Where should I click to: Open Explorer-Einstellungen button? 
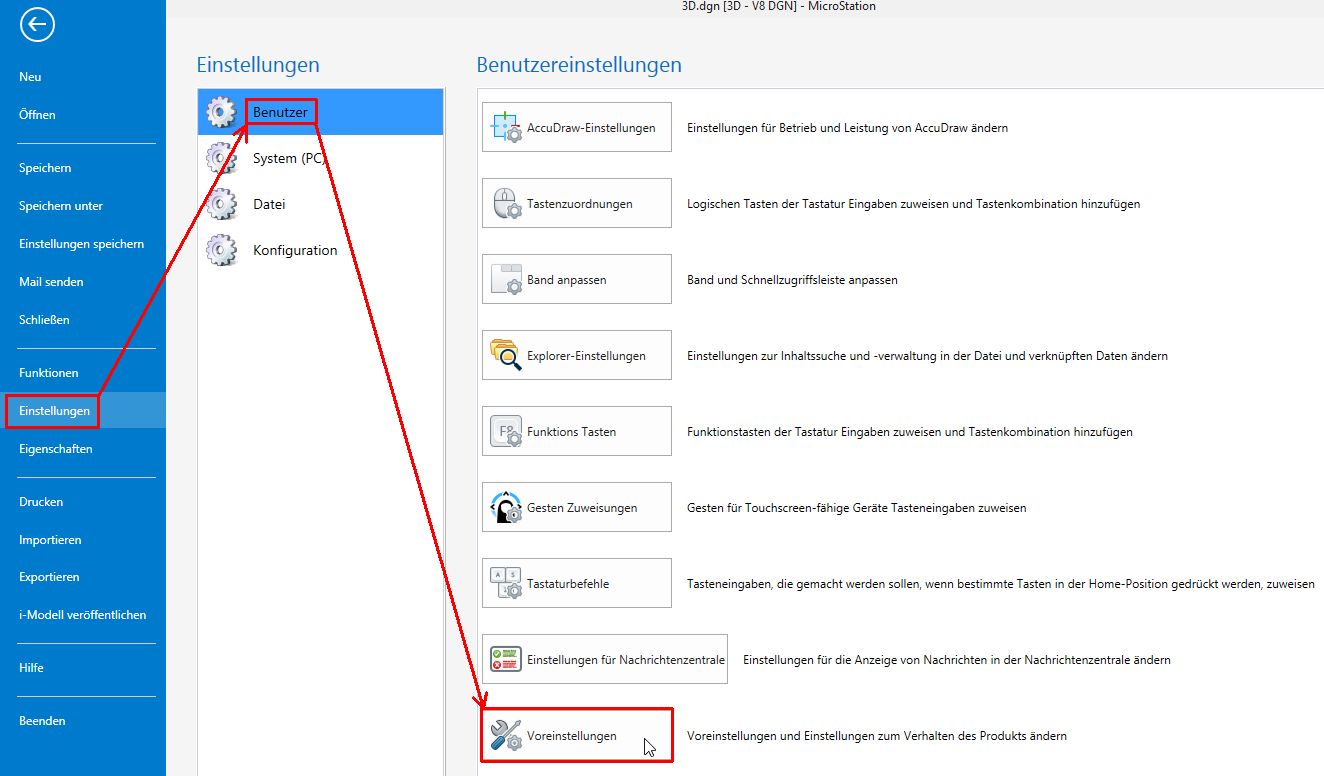pos(577,356)
